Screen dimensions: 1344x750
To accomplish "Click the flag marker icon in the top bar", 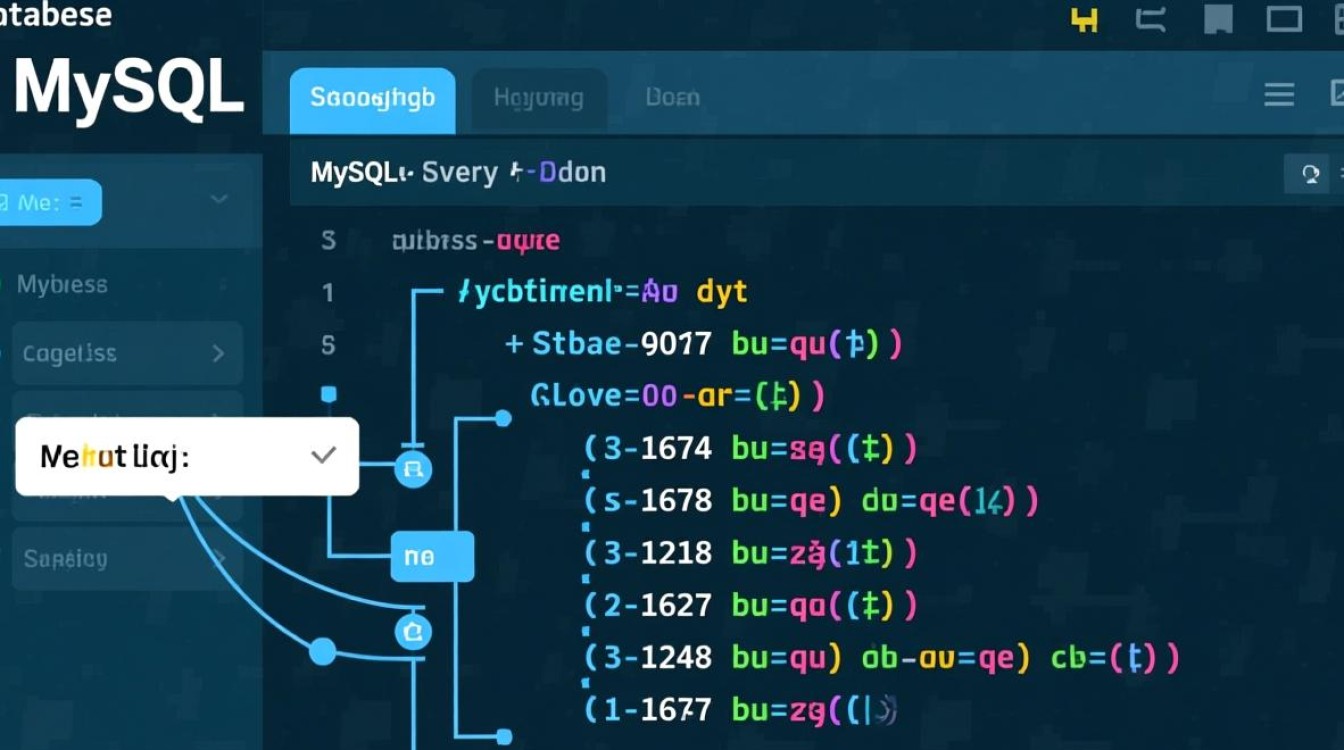I will point(1217,17).
